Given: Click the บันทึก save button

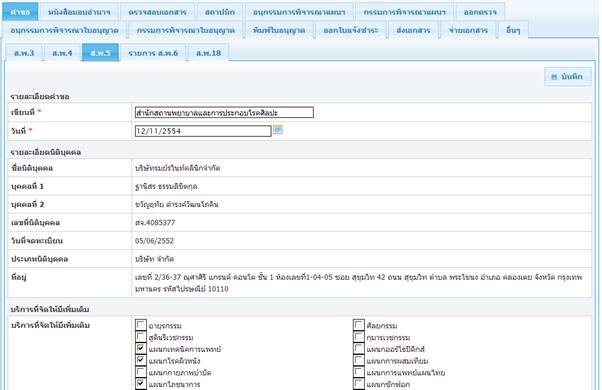Looking at the screenshot, I should coord(567,77).
